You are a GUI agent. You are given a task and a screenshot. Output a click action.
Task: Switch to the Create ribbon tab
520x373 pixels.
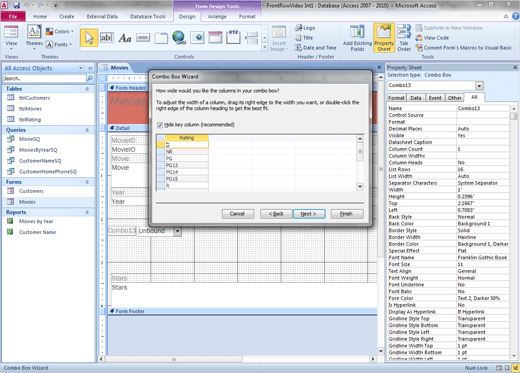[67, 16]
